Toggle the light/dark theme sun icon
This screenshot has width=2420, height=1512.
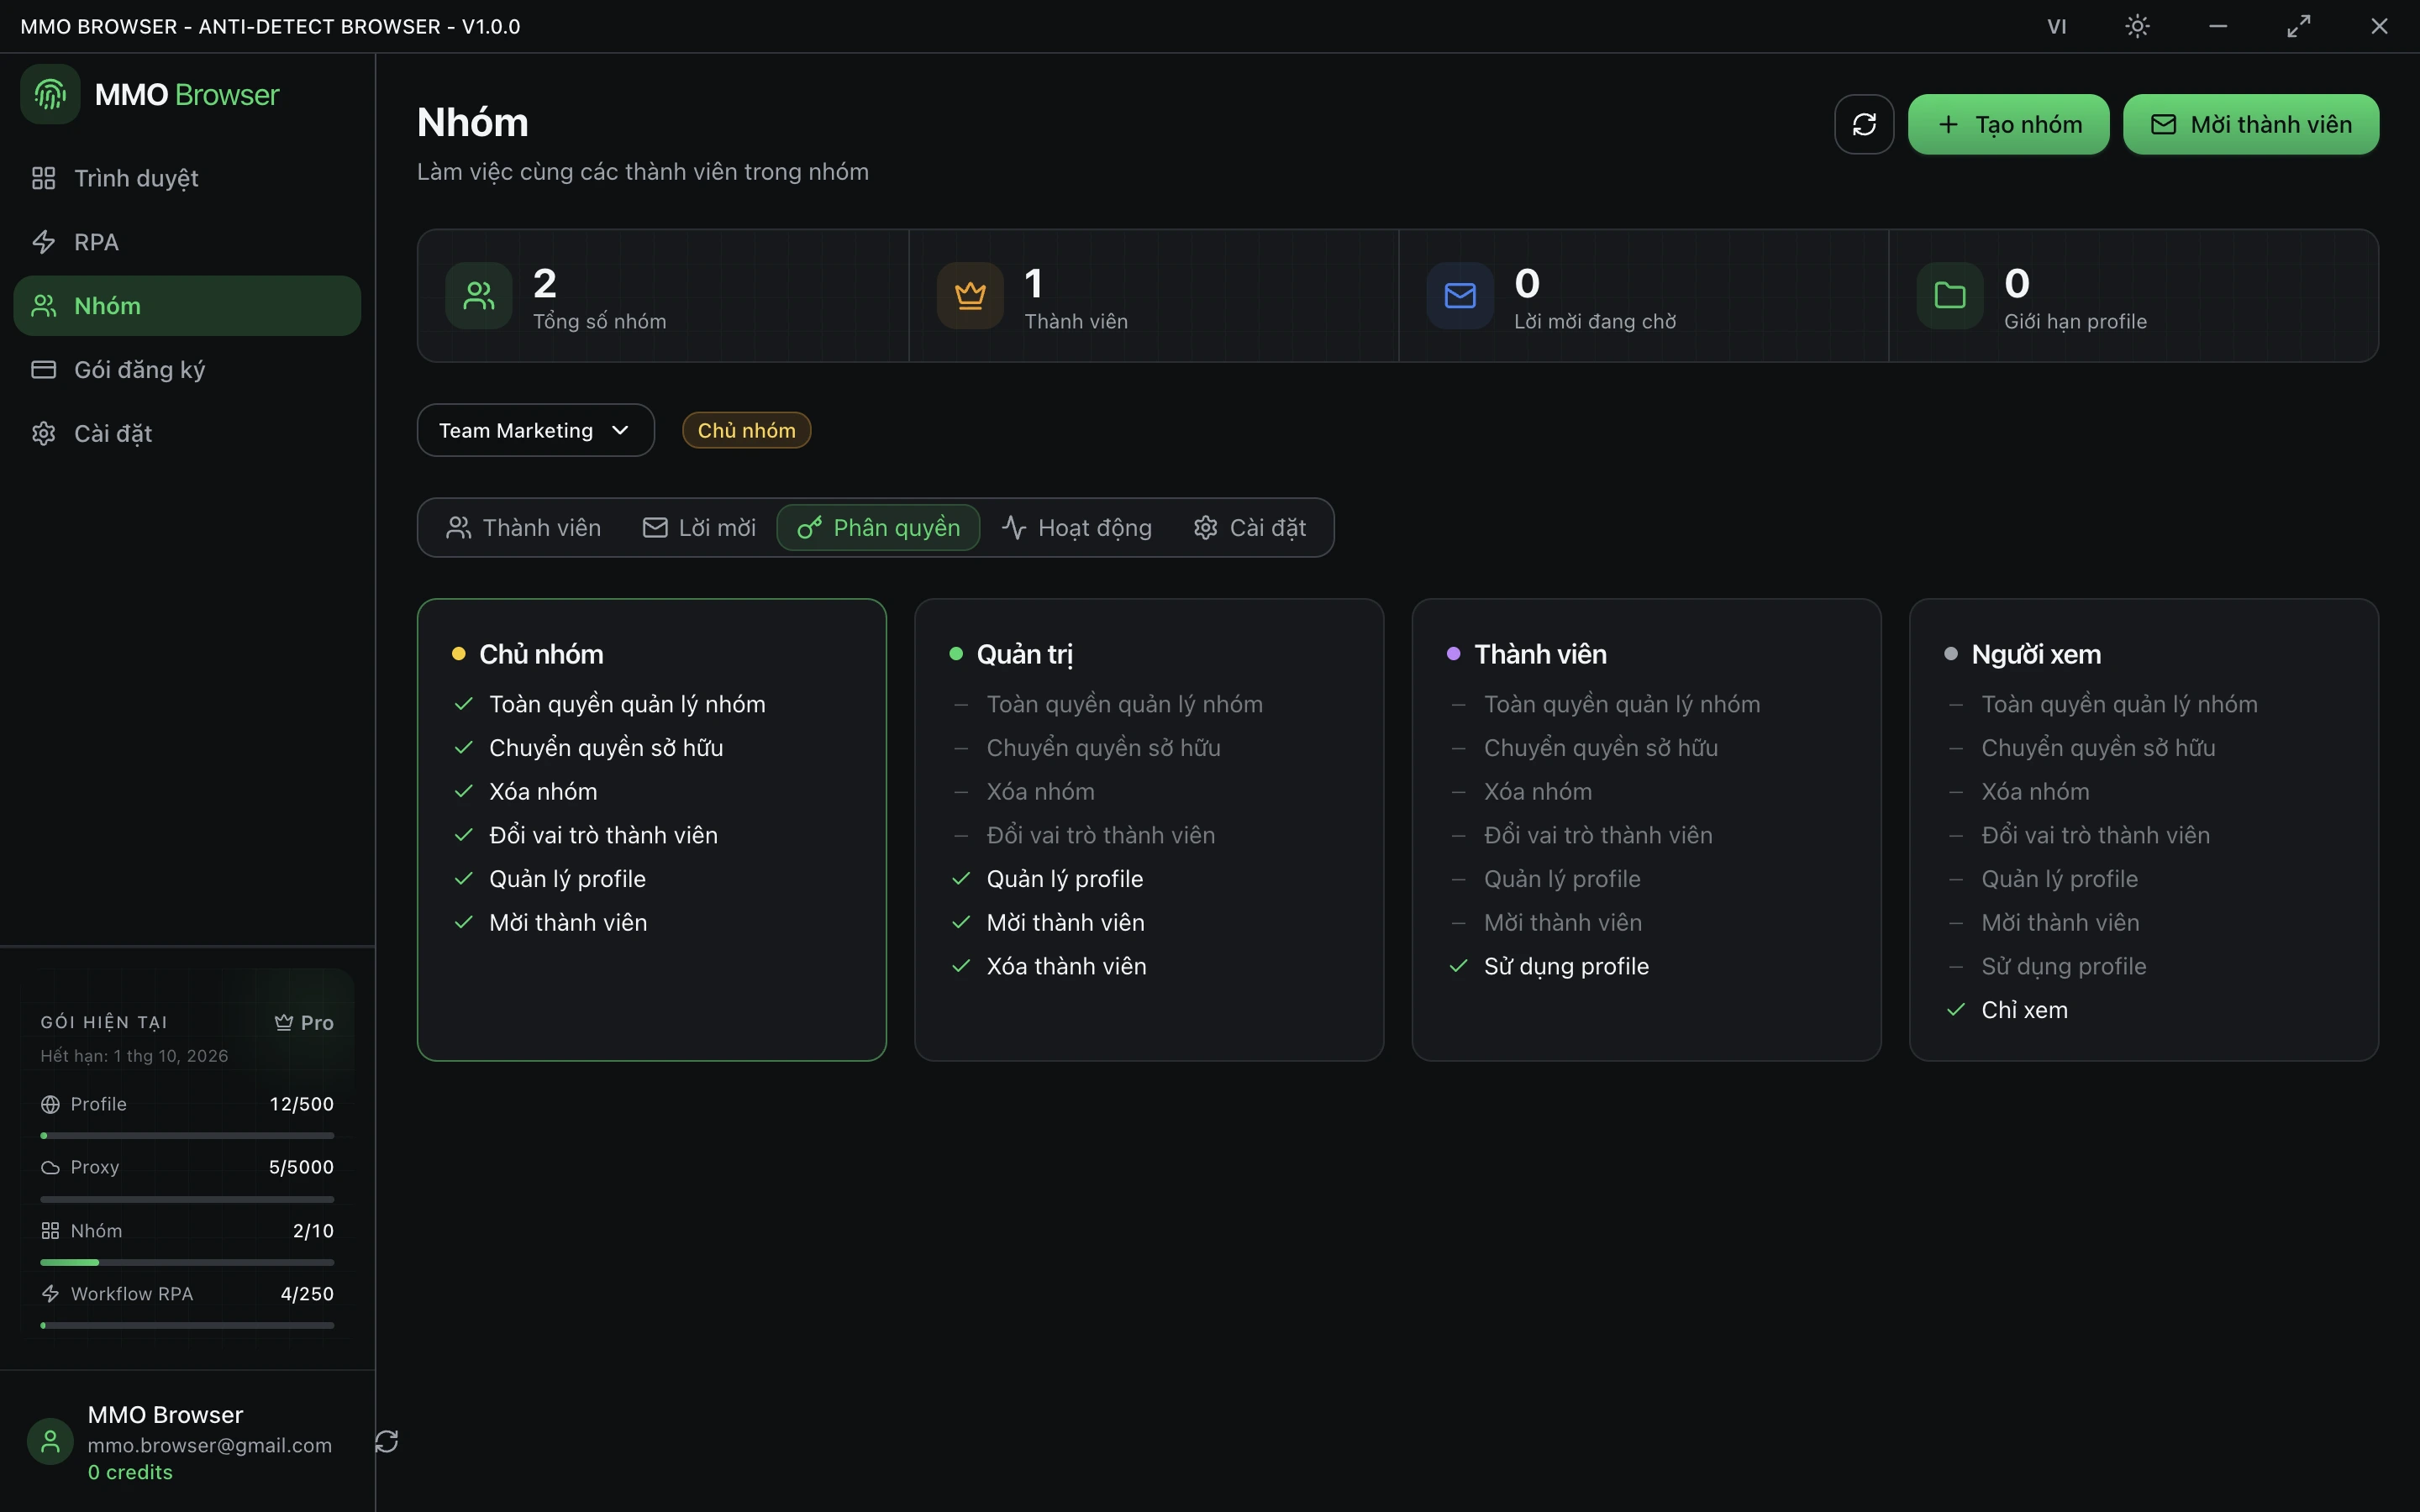pos(2137,26)
